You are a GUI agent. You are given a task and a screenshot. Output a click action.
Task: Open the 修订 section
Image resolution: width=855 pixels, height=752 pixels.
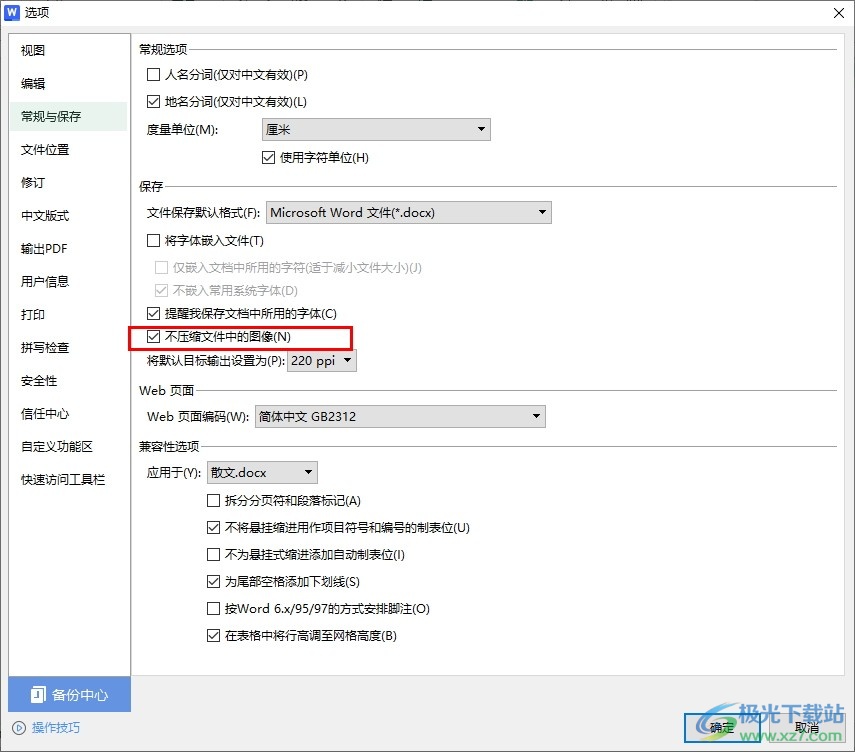point(33,183)
